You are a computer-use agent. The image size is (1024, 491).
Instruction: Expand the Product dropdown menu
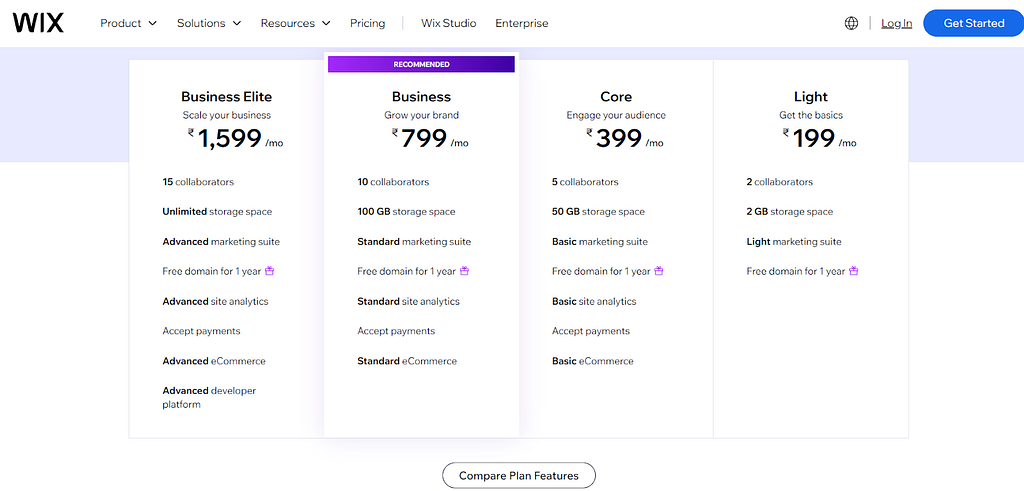click(129, 23)
